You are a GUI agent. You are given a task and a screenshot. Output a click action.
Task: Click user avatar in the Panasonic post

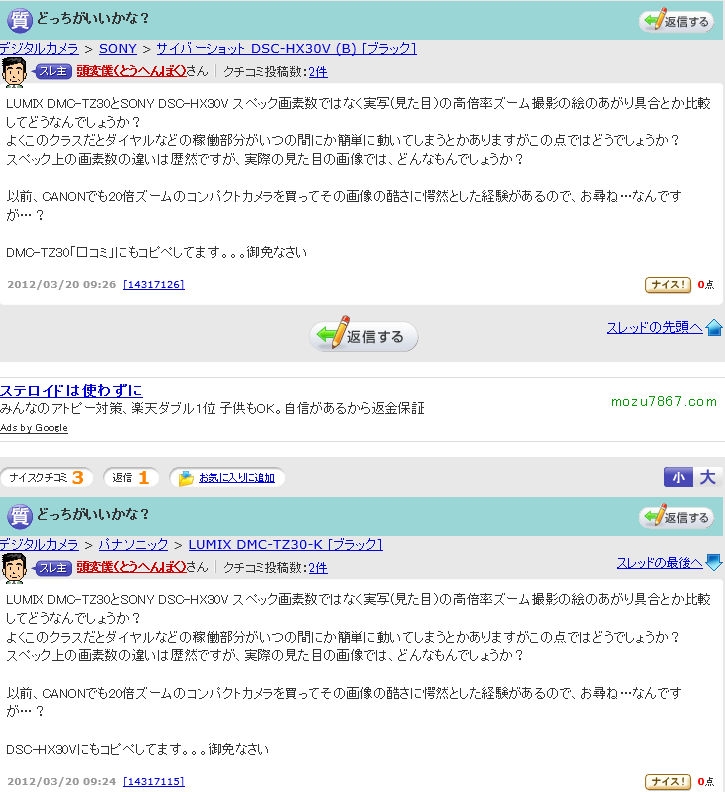pyautogui.click(x=14, y=568)
